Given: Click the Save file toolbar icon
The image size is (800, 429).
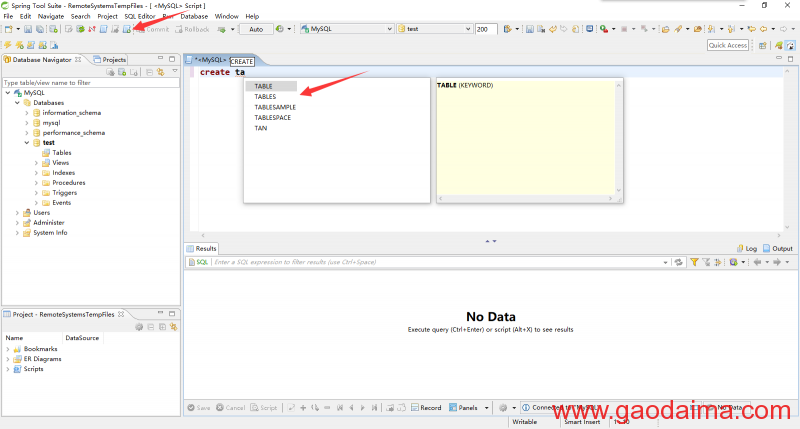Looking at the screenshot, I should tap(28, 29).
